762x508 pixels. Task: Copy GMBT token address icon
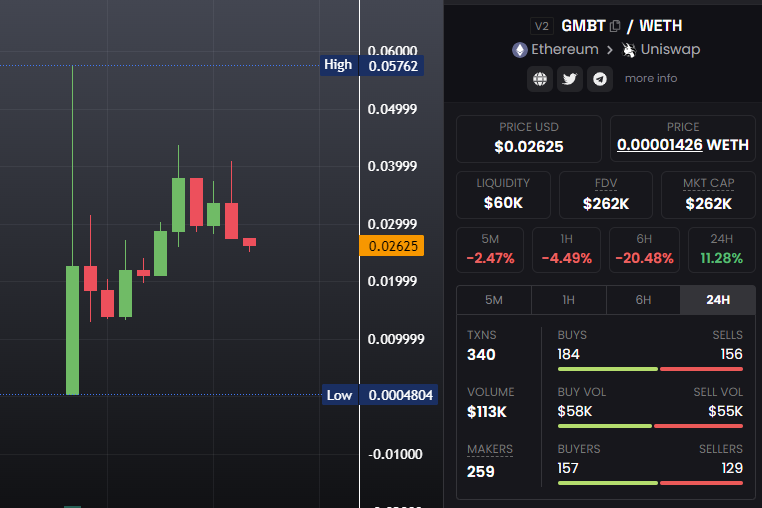tap(615, 26)
